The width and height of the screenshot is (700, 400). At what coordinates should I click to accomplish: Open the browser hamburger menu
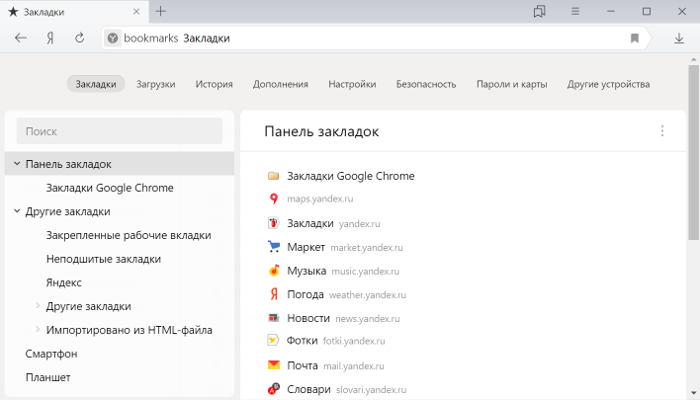[575, 11]
